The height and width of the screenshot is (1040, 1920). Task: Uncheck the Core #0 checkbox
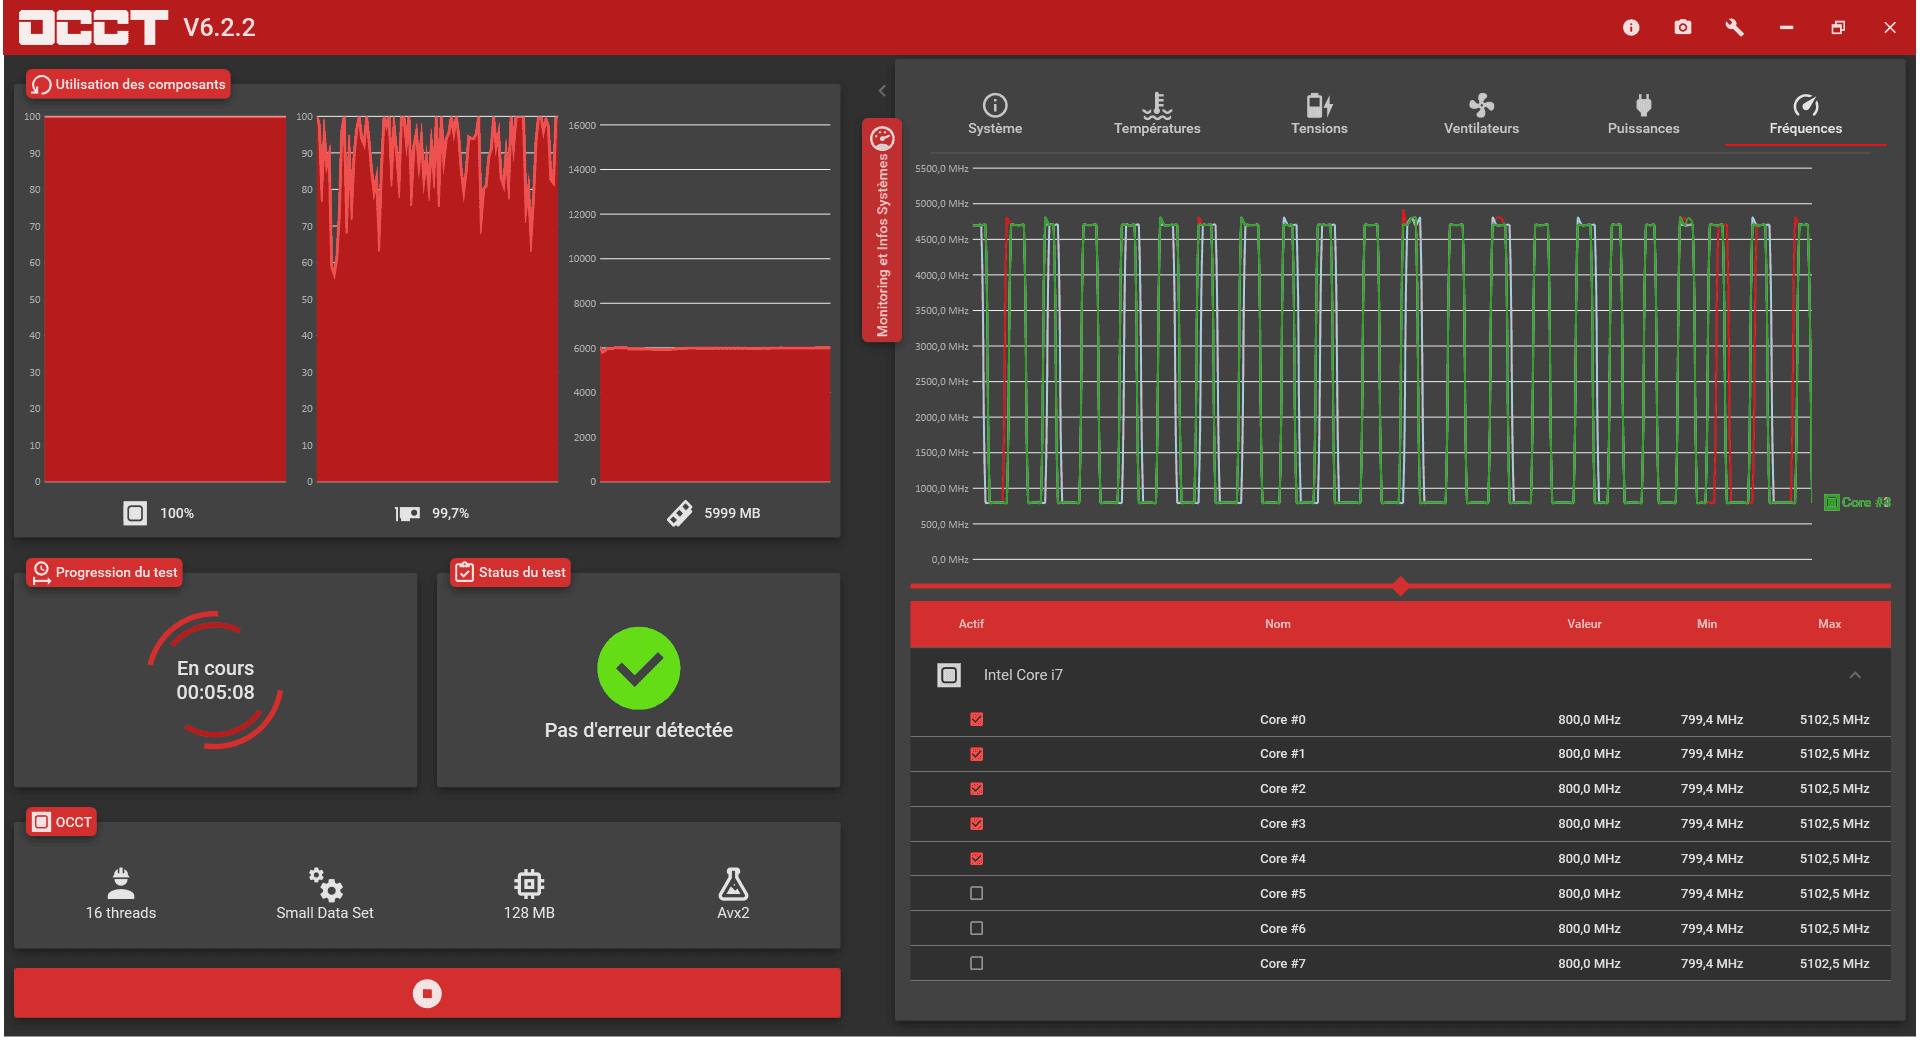point(977,720)
